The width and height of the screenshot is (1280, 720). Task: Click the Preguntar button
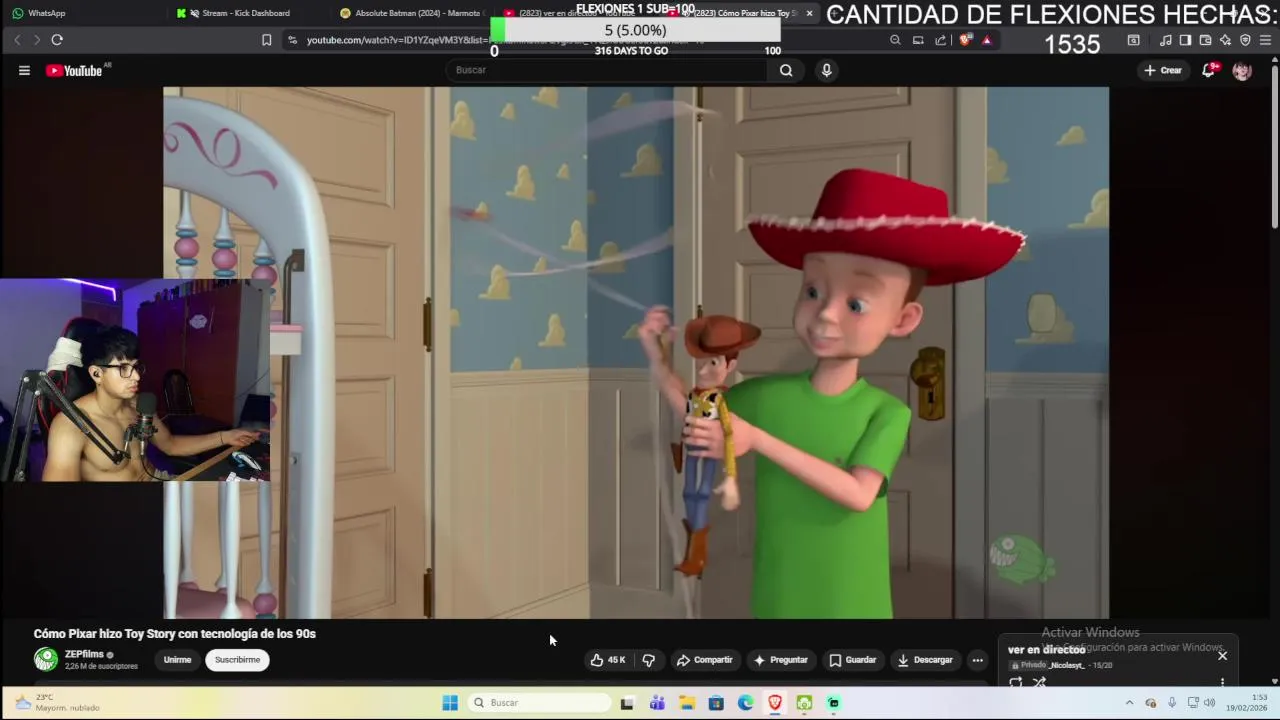click(x=780, y=660)
